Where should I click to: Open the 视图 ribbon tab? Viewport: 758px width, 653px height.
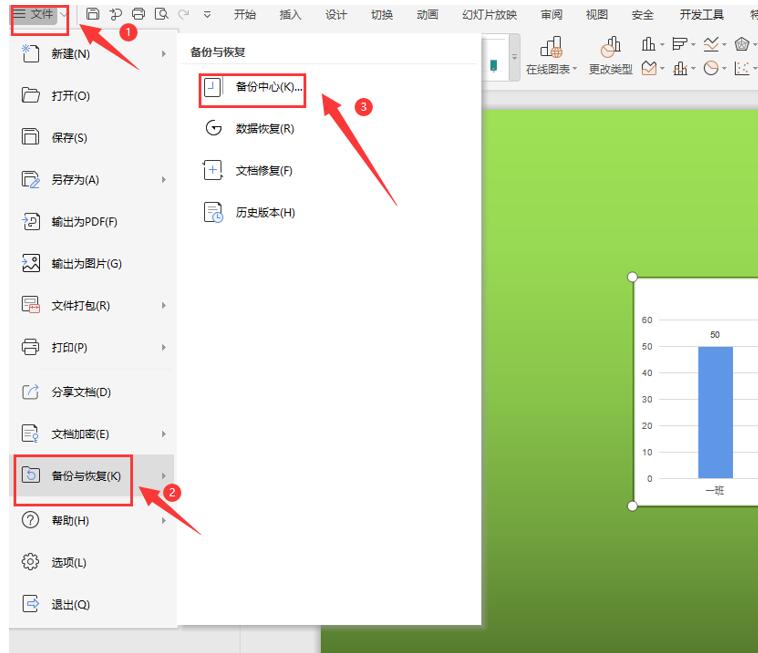(x=597, y=15)
